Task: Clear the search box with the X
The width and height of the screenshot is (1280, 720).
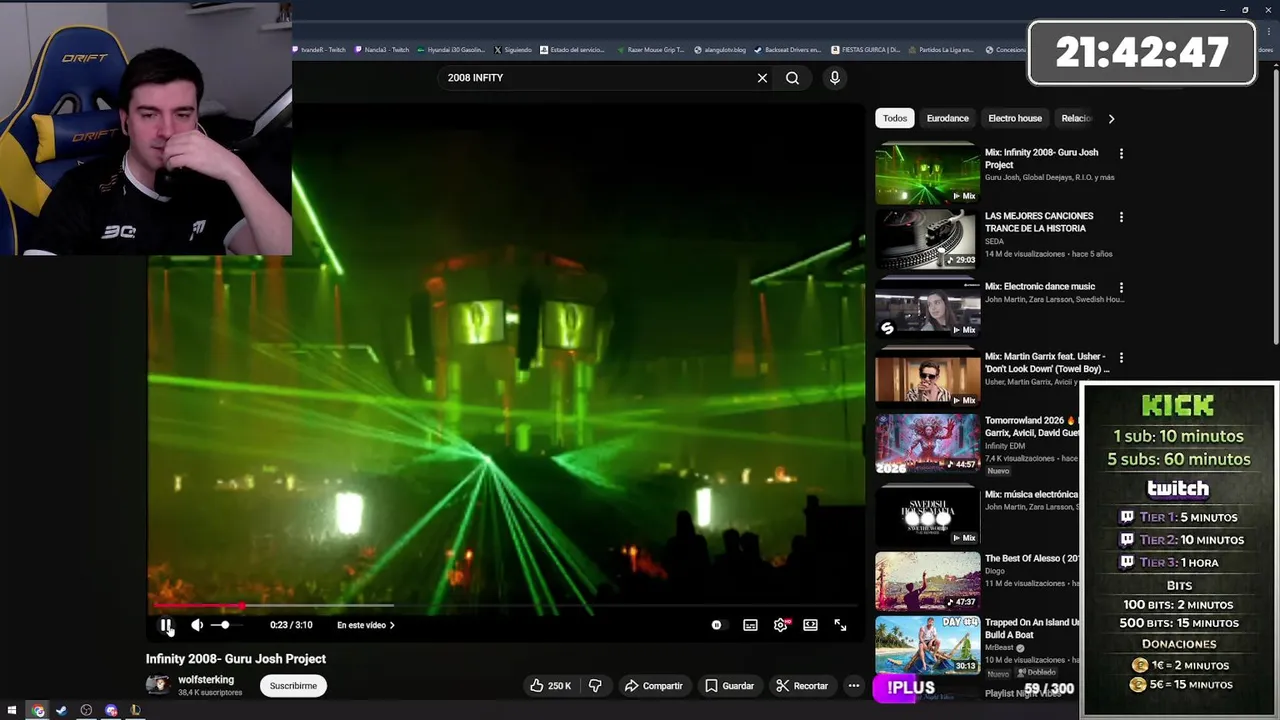Action: [762, 78]
